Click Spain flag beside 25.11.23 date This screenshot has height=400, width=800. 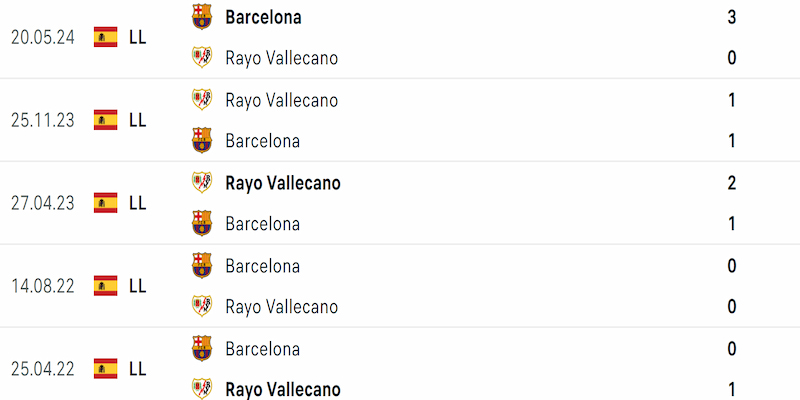click(106, 120)
